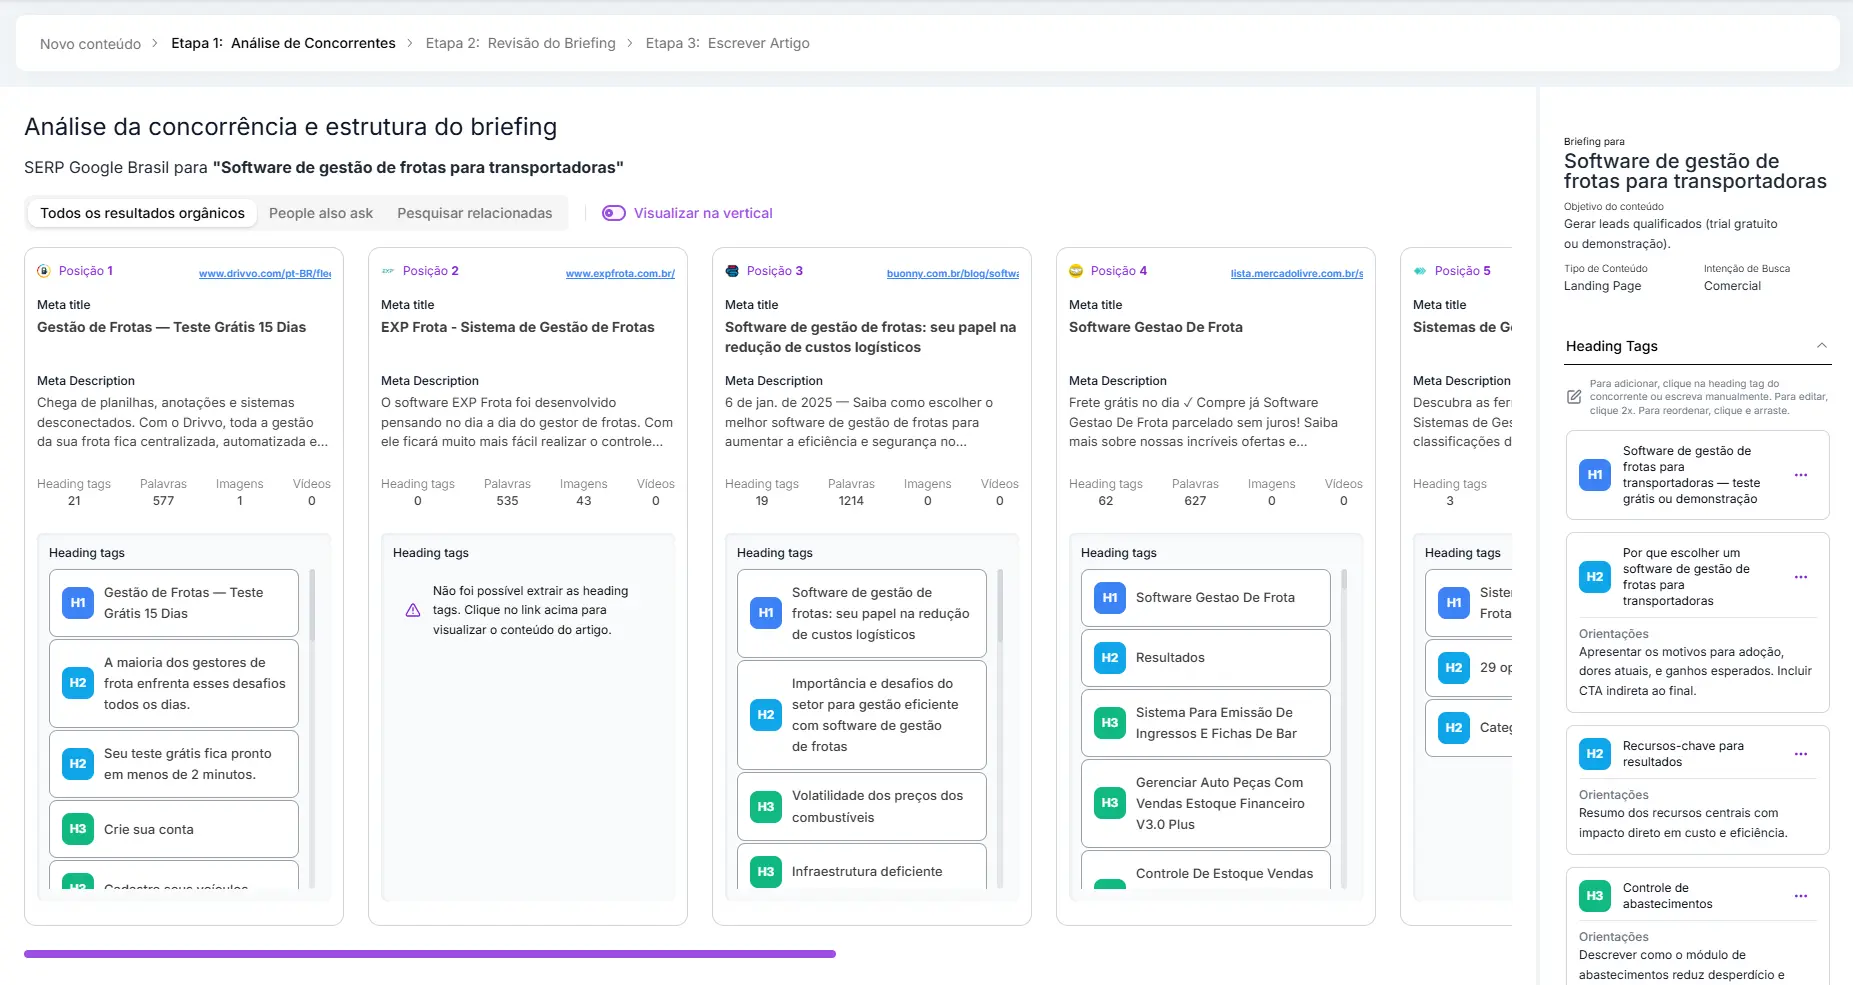This screenshot has height=985, width=1853.
Task: Click the Posição 4 Mercado Livre favicon
Action: (x=1076, y=271)
